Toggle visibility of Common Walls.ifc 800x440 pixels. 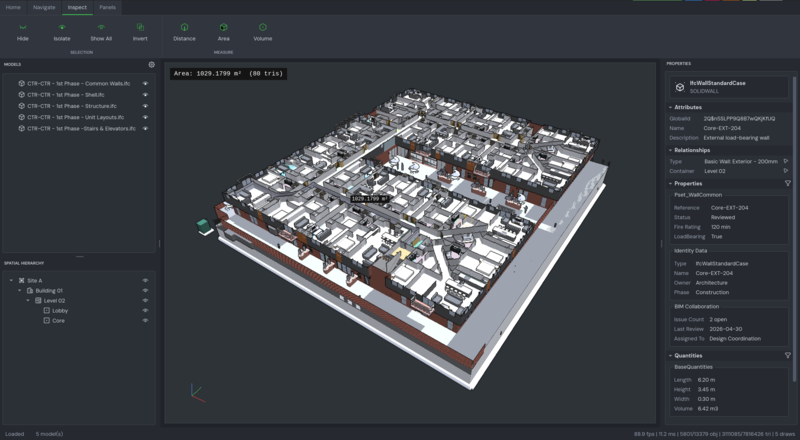coord(145,83)
